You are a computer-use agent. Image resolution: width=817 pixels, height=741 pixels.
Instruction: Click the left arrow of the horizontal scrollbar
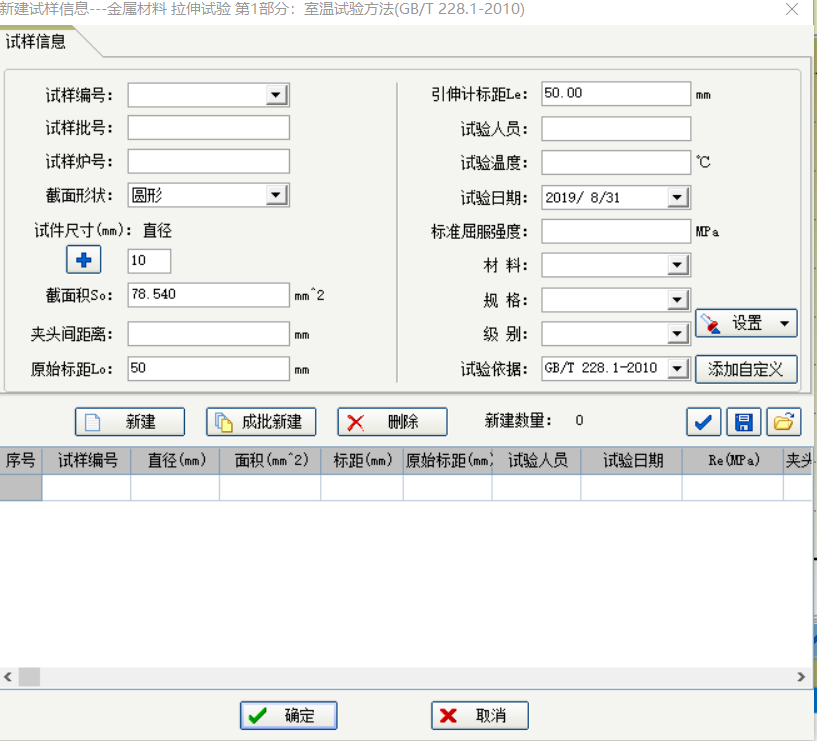(x=8, y=676)
